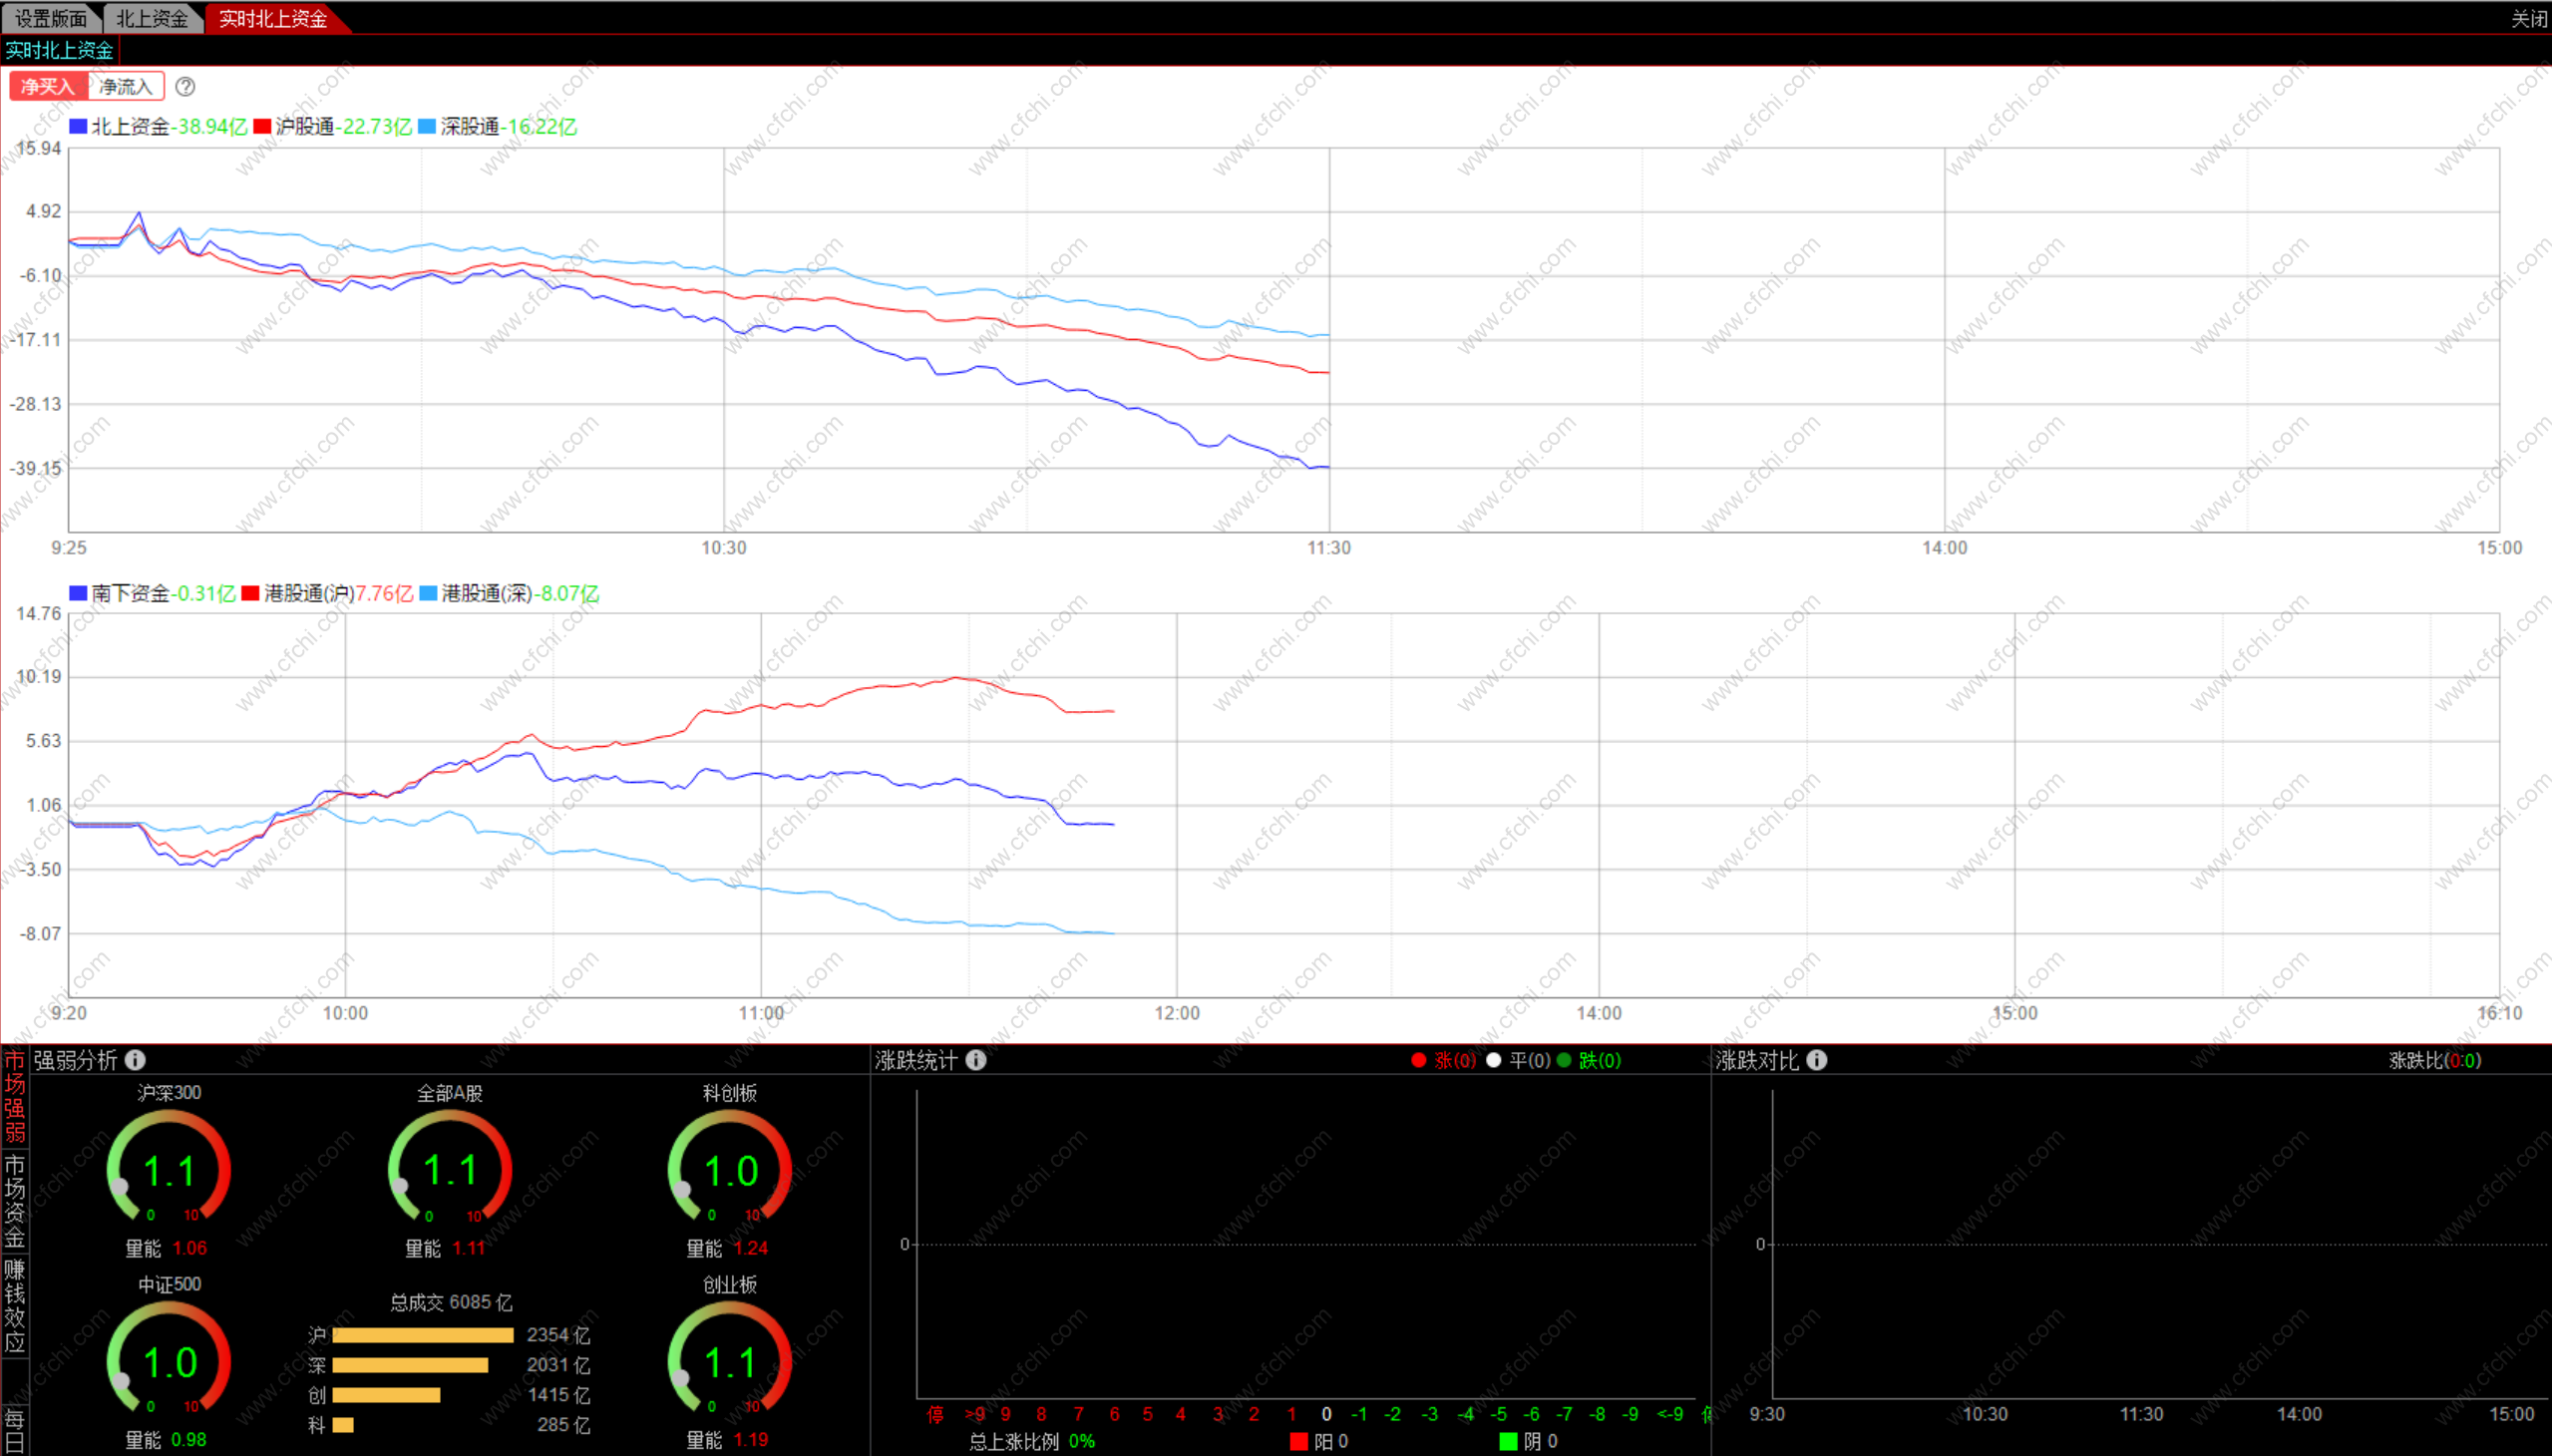The image size is (2552, 1456).
Task: Click the info icon next to 涨跌对比
Action: point(1817,1060)
